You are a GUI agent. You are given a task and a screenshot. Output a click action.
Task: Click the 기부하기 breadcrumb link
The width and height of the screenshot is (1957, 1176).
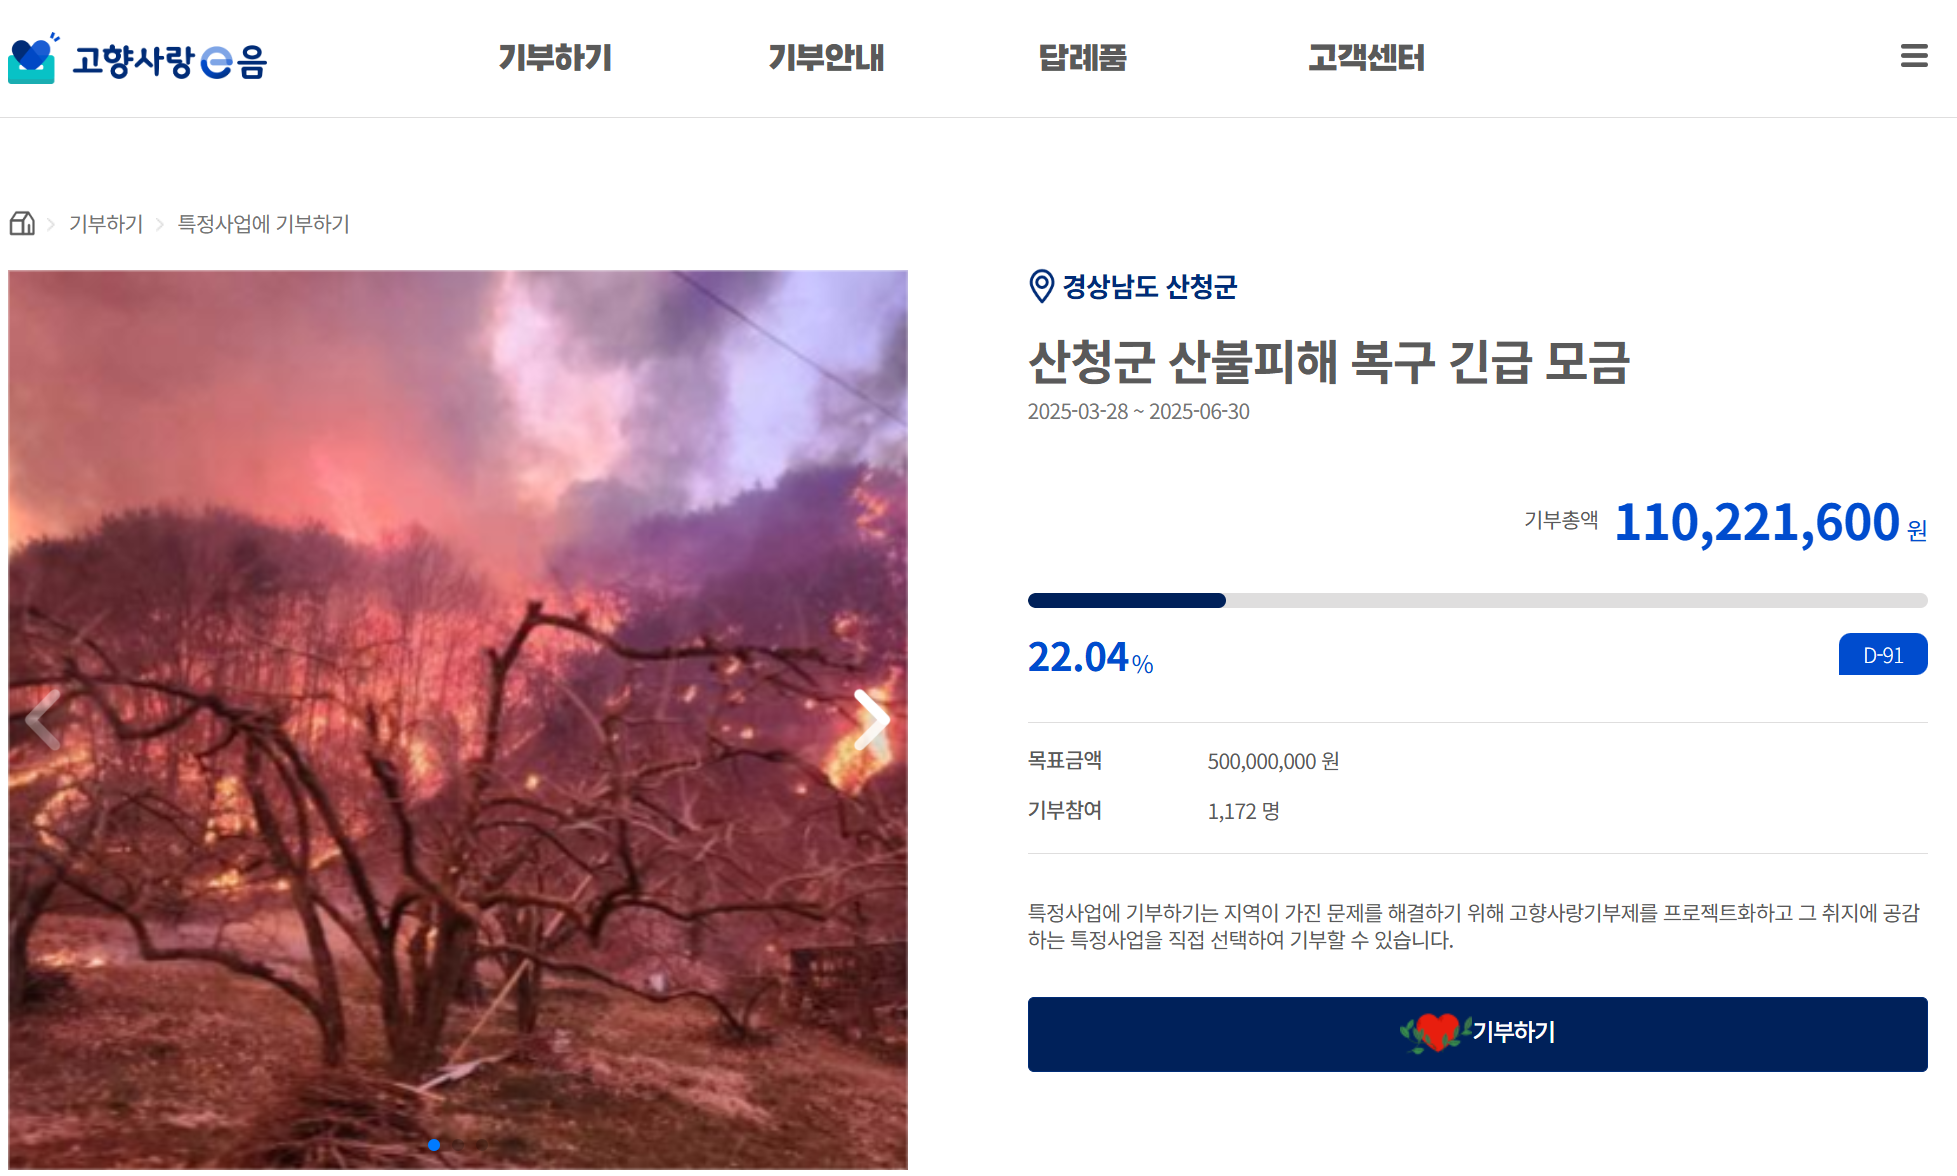tap(106, 224)
